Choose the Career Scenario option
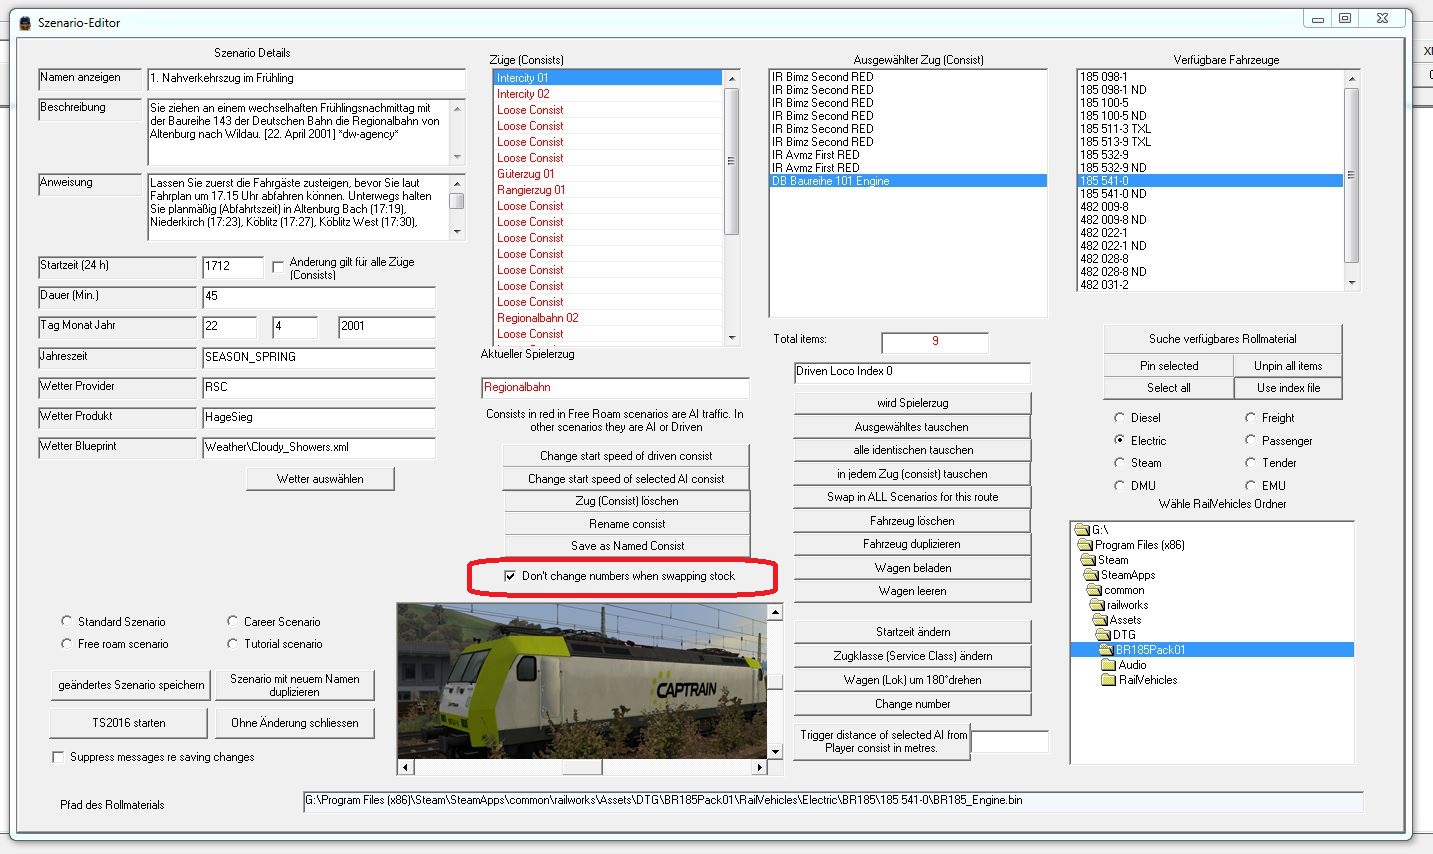Image resolution: width=1433 pixels, height=854 pixels. 233,622
